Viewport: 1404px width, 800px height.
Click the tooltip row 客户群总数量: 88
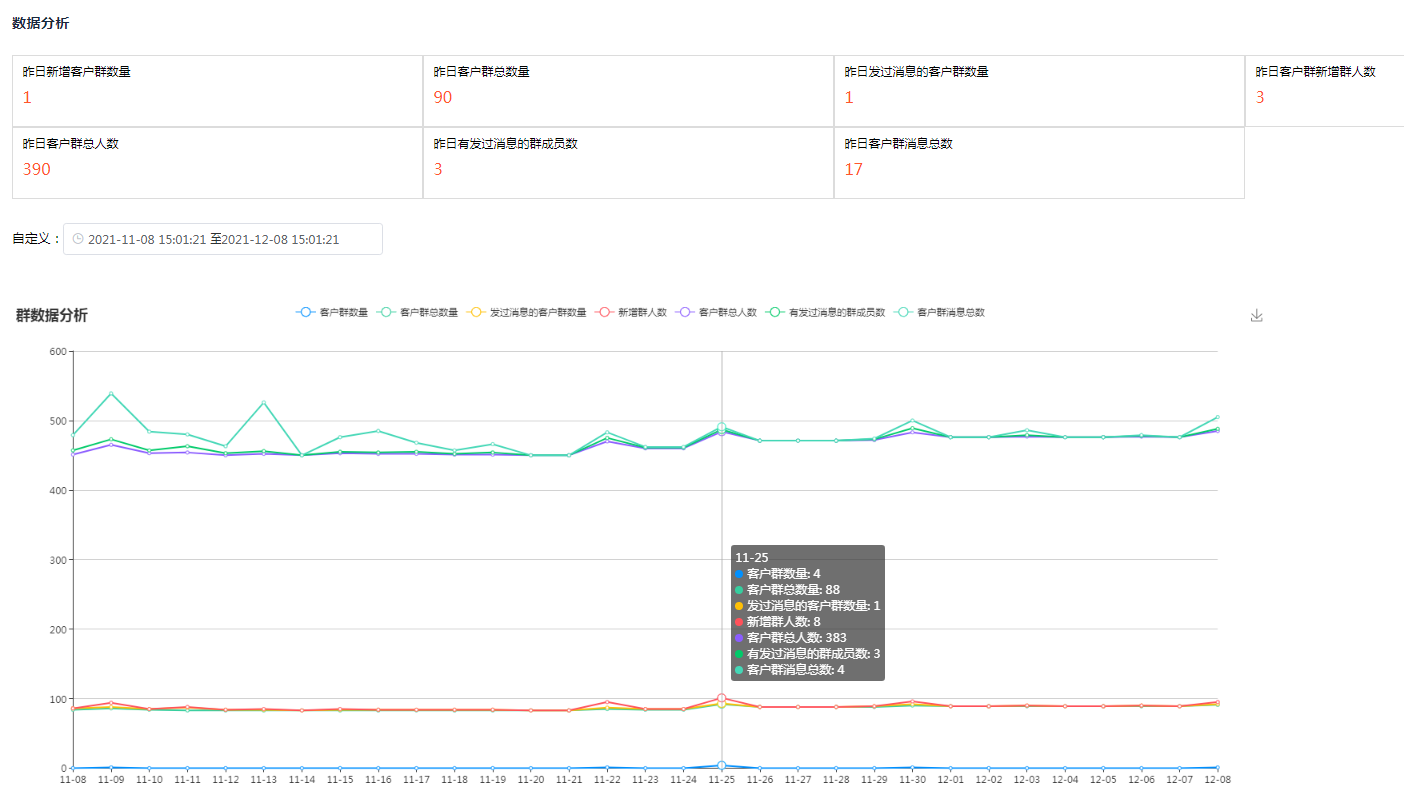pyautogui.click(x=787, y=589)
